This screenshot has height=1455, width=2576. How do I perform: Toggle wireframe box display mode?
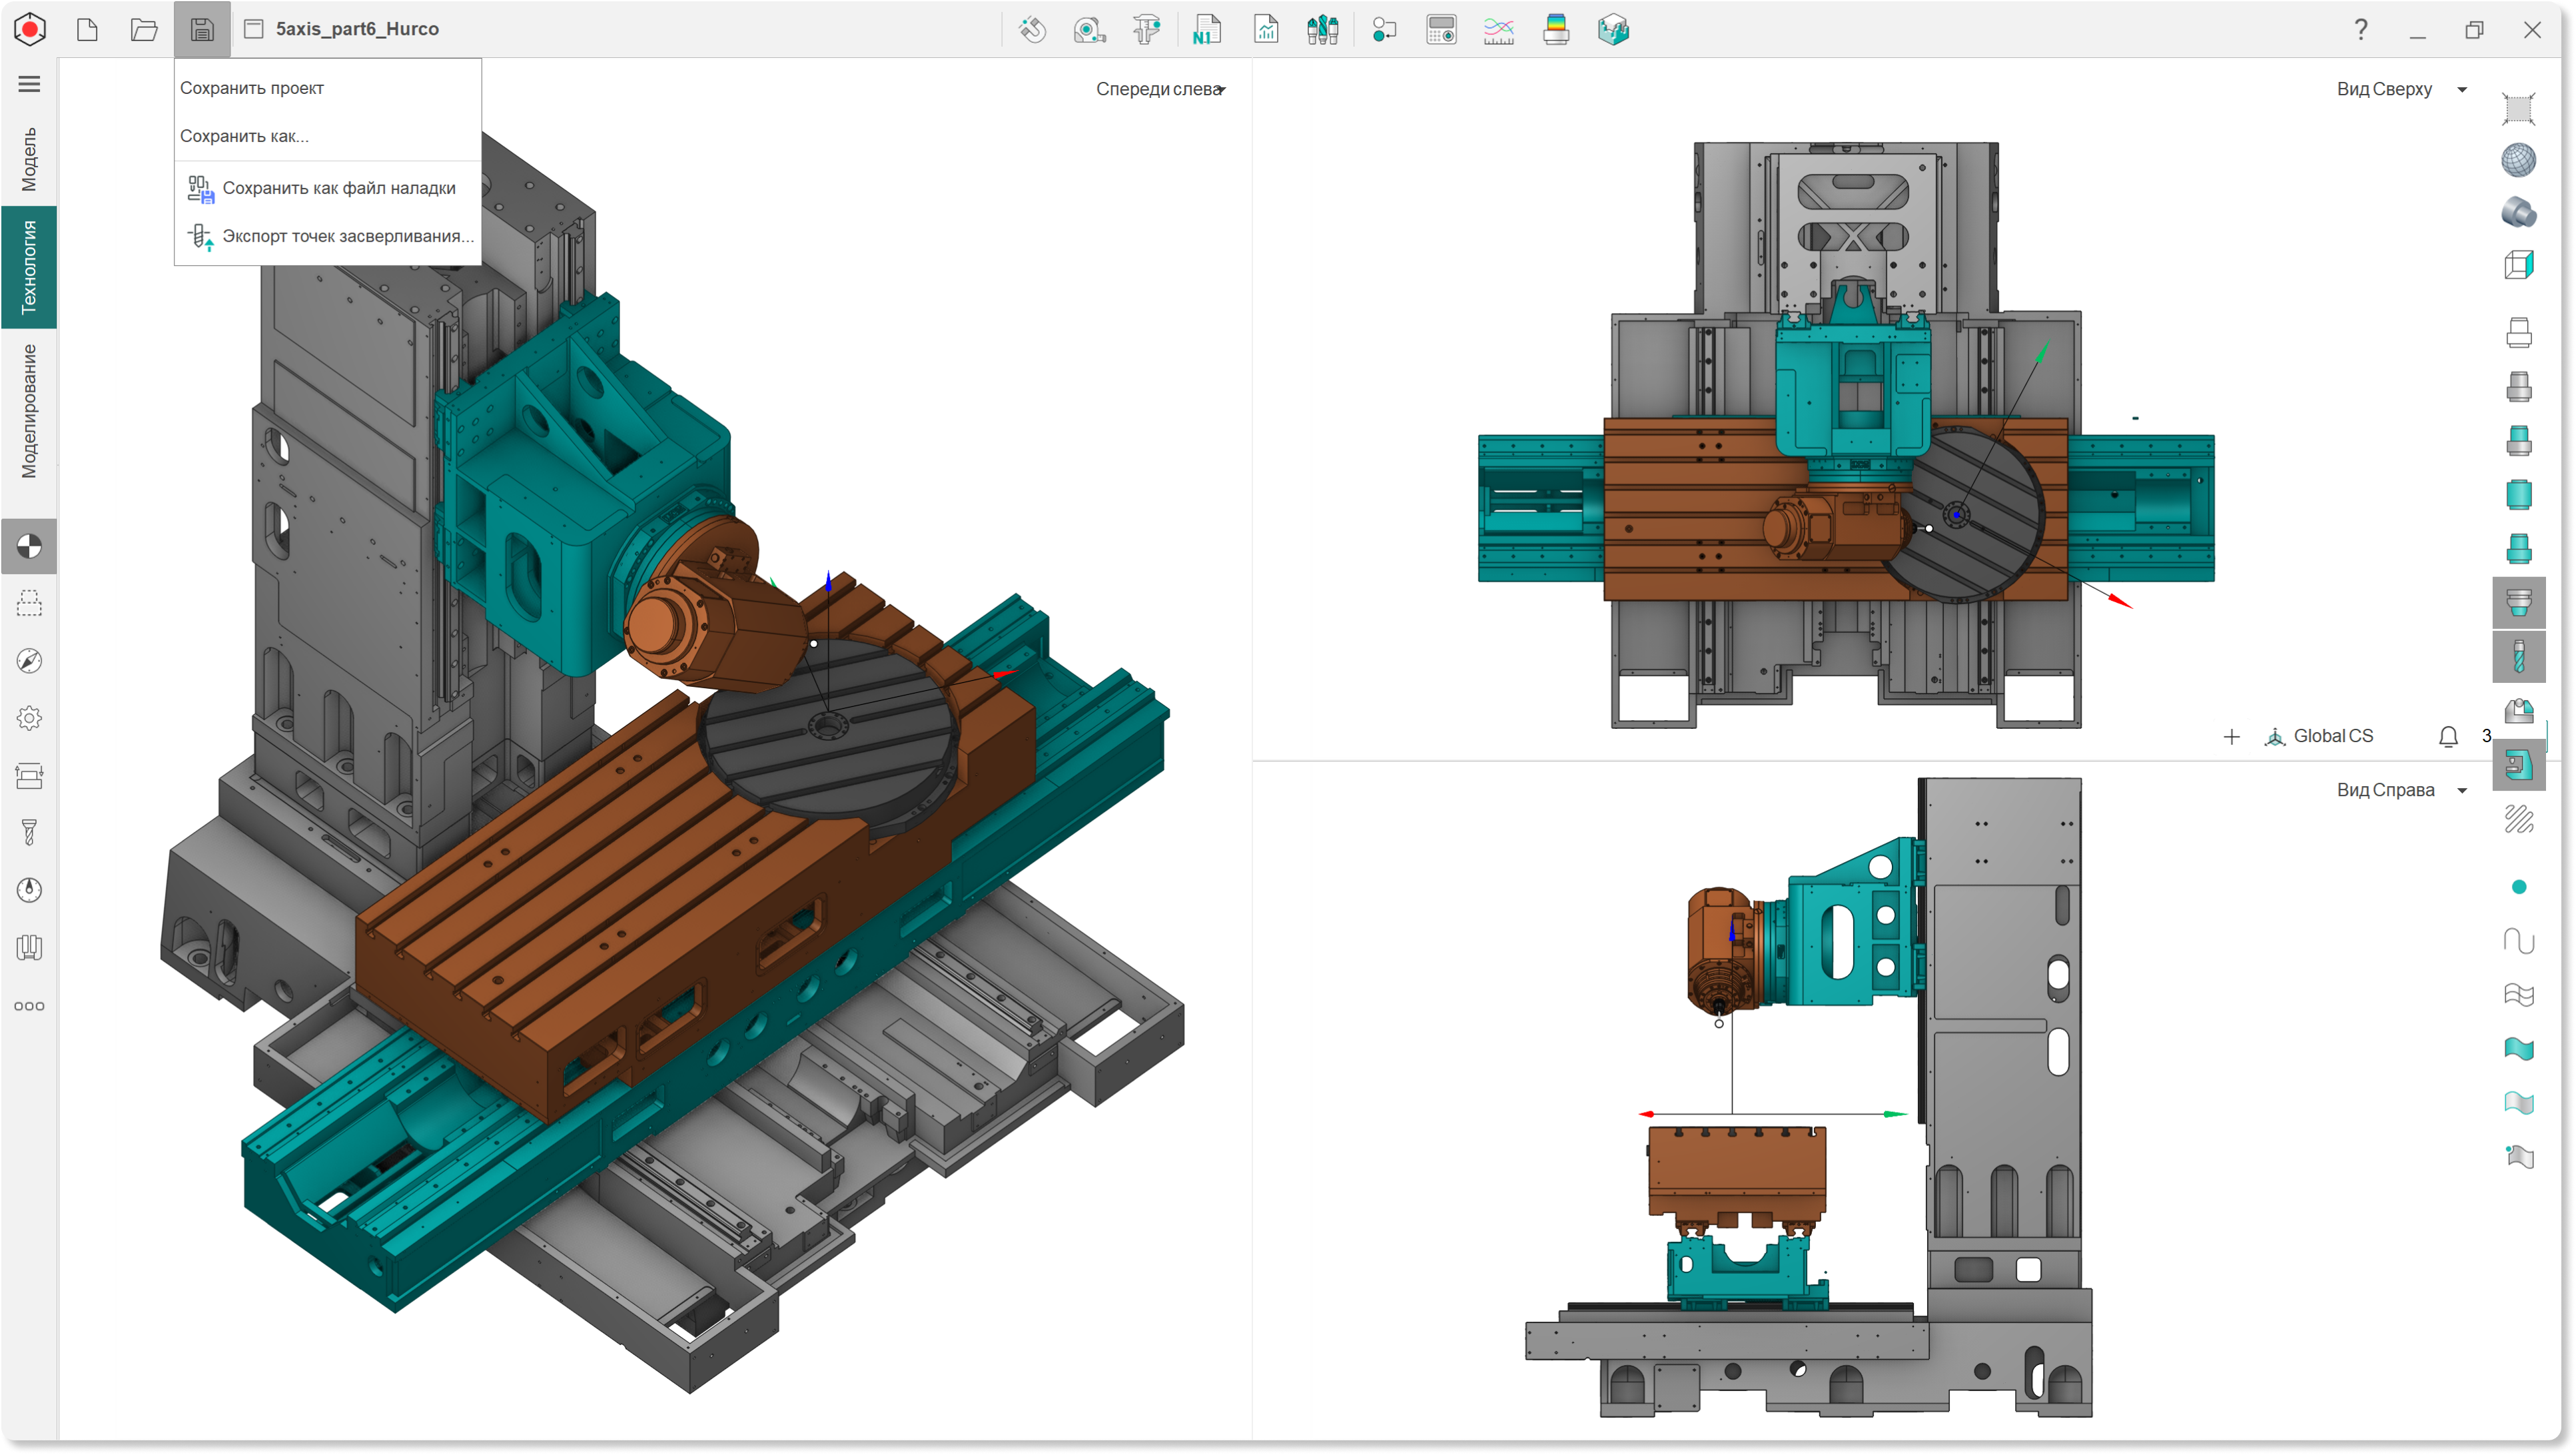tap(2518, 265)
